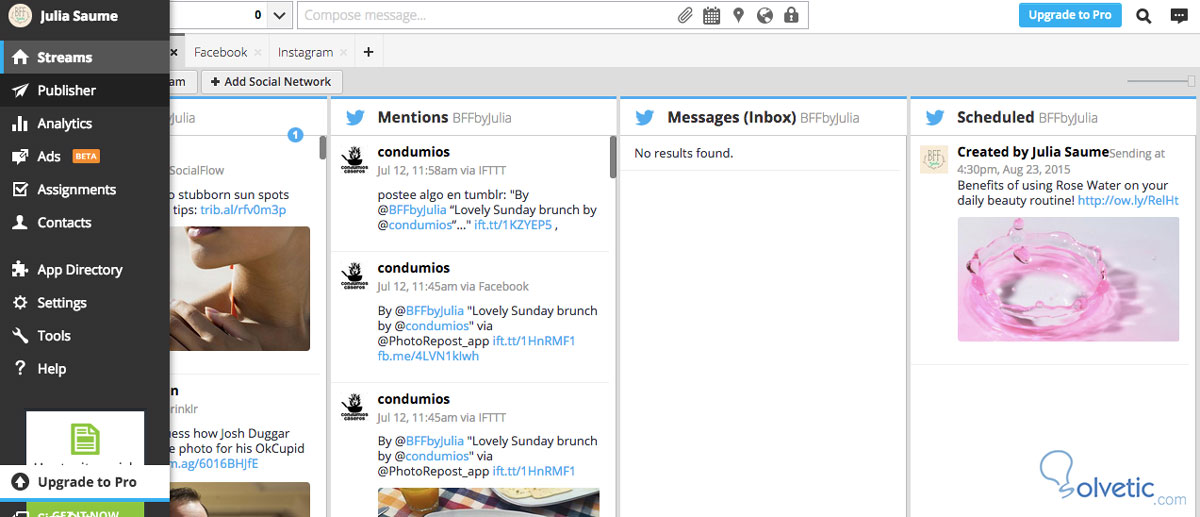Click the Publisher paper plane icon
Viewport: 1200px width, 517px height.
point(19,90)
